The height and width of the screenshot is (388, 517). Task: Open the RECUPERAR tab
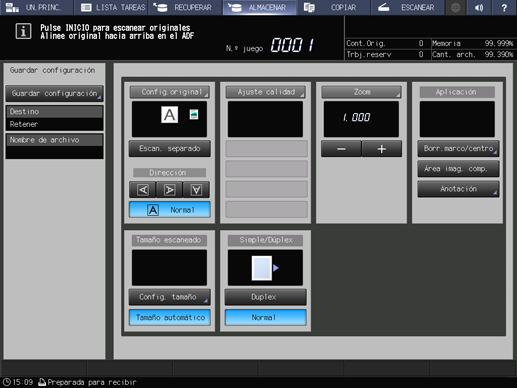(185, 7)
